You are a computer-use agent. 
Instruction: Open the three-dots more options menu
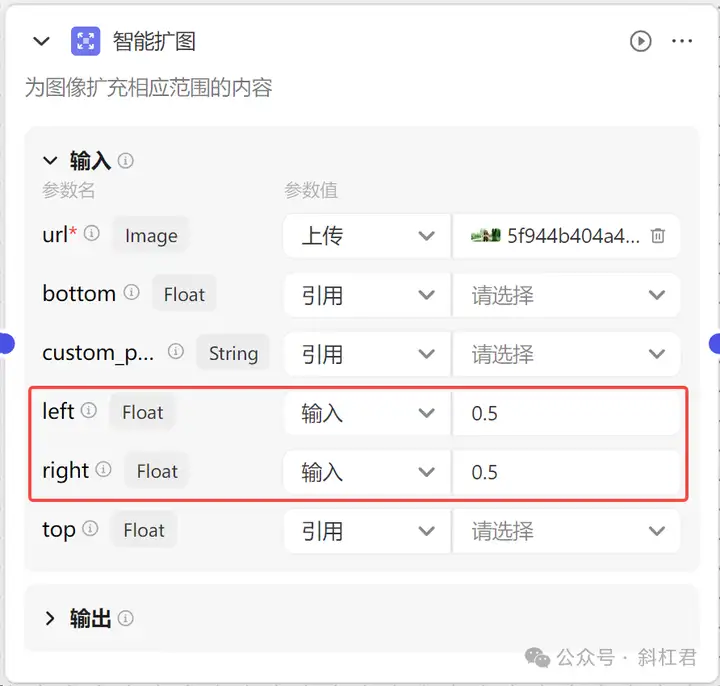click(x=682, y=41)
